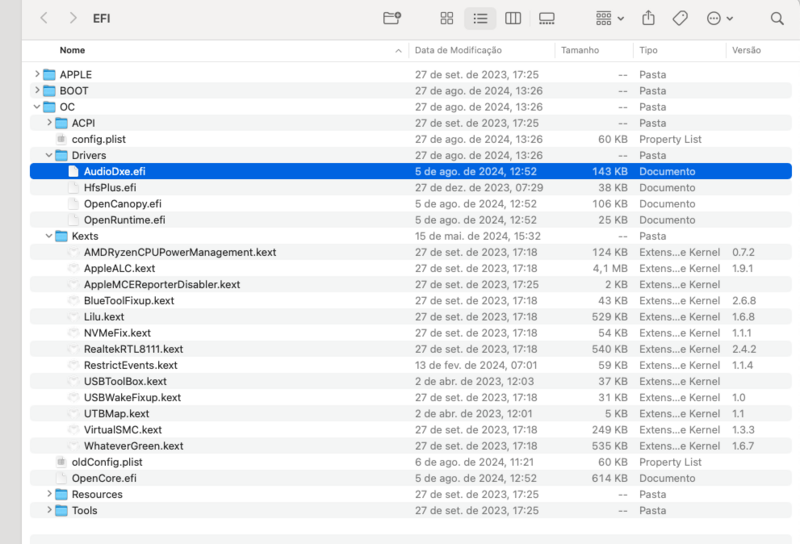The image size is (800, 544).
Task: Switch to icon grid view
Action: (447, 18)
